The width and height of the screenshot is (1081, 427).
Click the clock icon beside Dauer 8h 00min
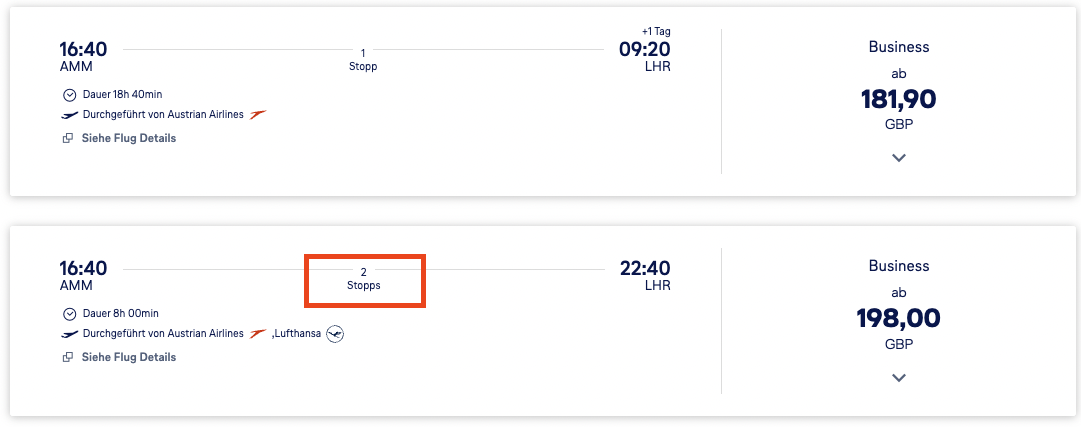pos(69,314)
